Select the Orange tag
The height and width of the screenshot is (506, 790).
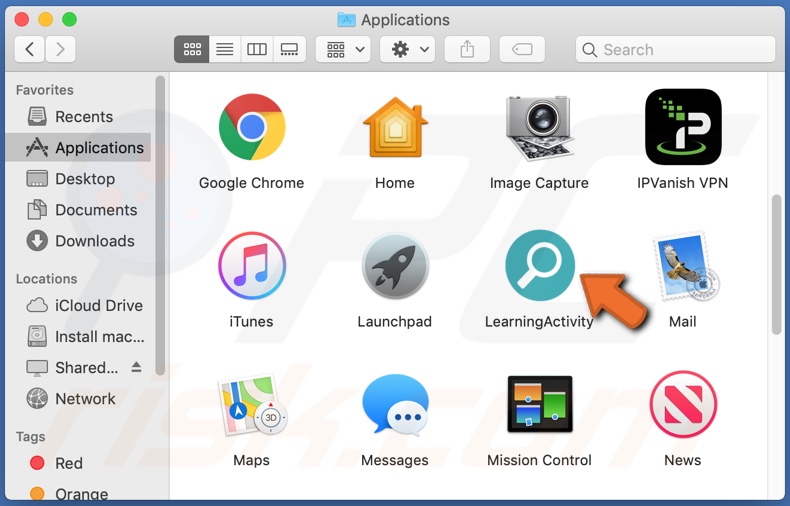(x=78, y=493)
